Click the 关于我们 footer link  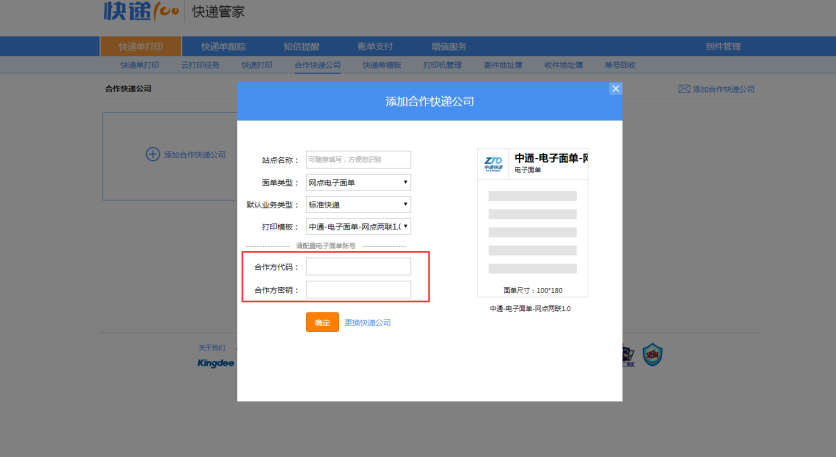212,348
